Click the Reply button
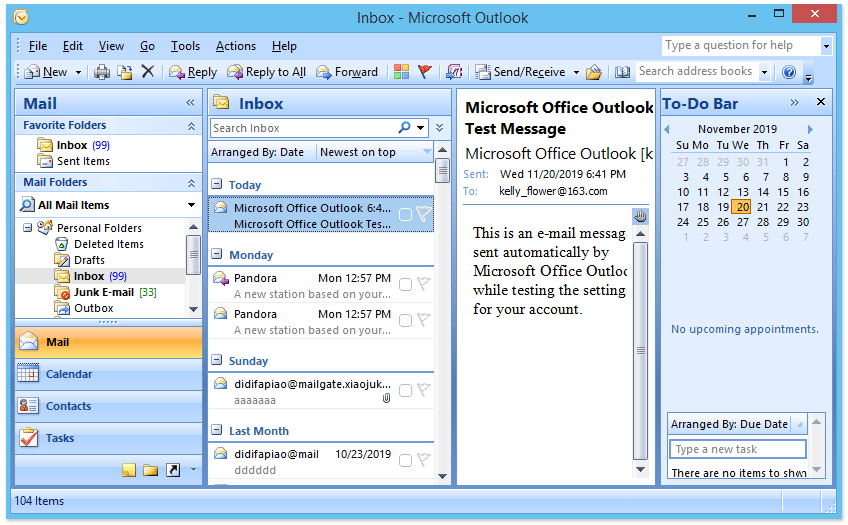This screenshot has width=848, height=525. tap(193, 72)
